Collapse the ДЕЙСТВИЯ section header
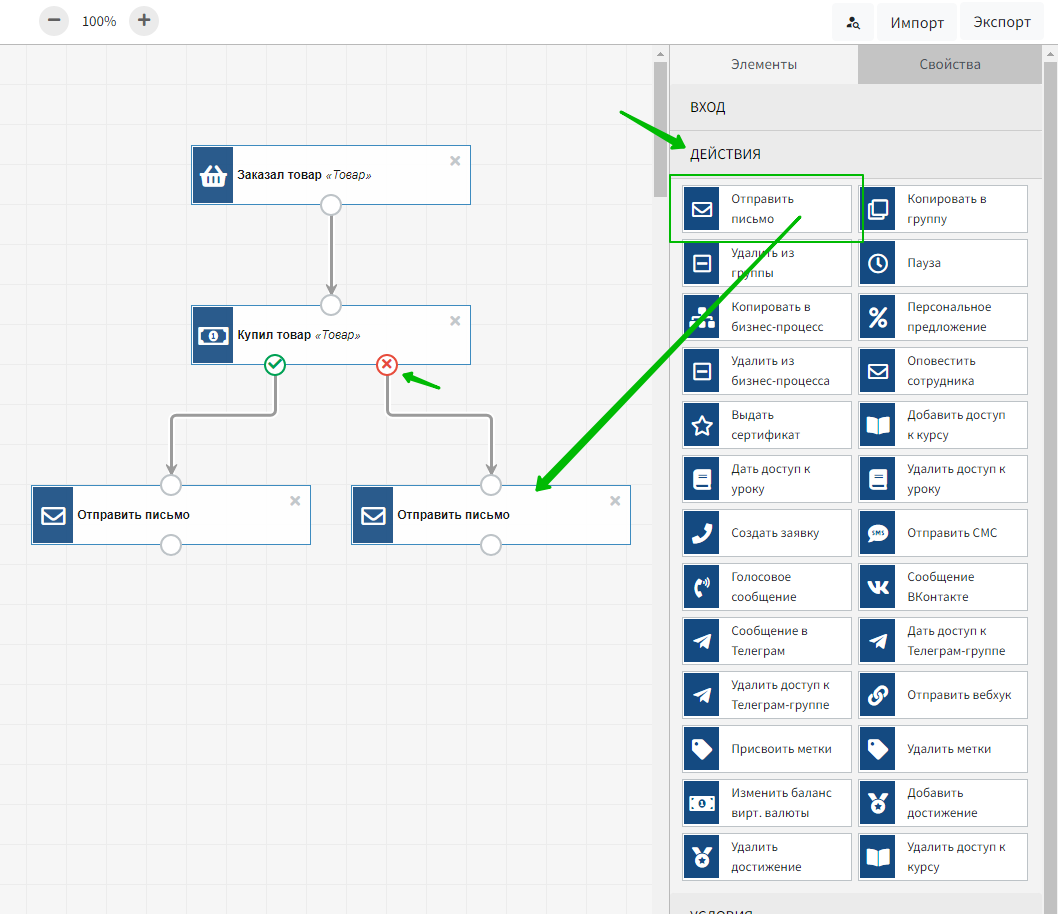 point(725,154)
